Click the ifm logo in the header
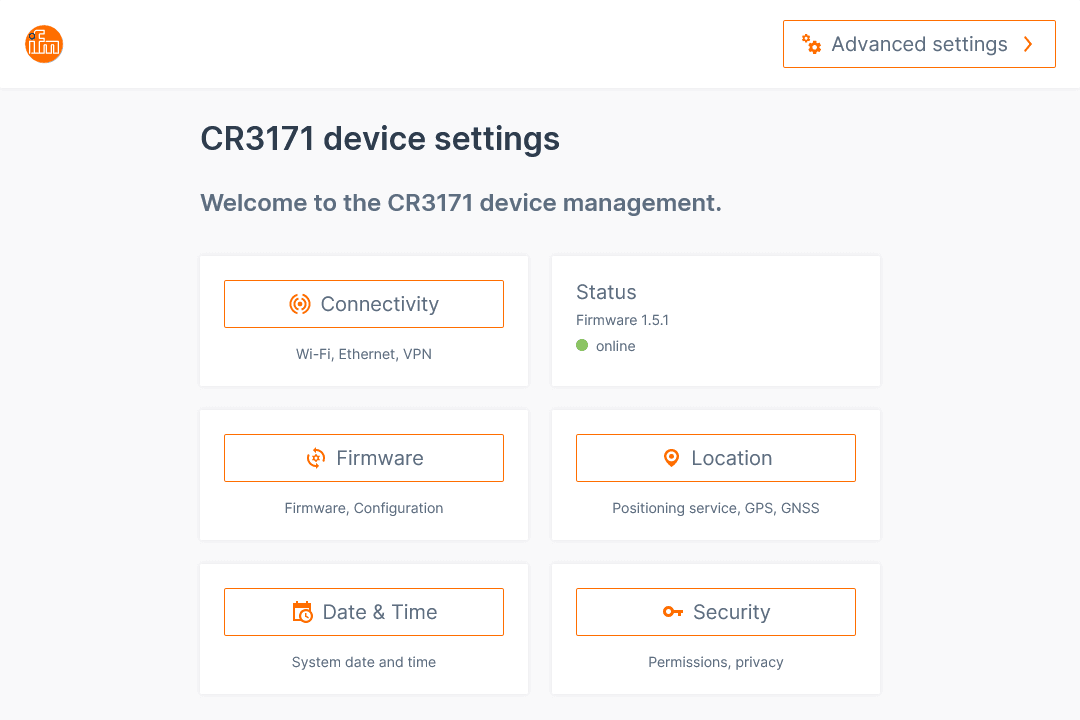This screenshot has height=720, width=1080. [x=44, y=44]
